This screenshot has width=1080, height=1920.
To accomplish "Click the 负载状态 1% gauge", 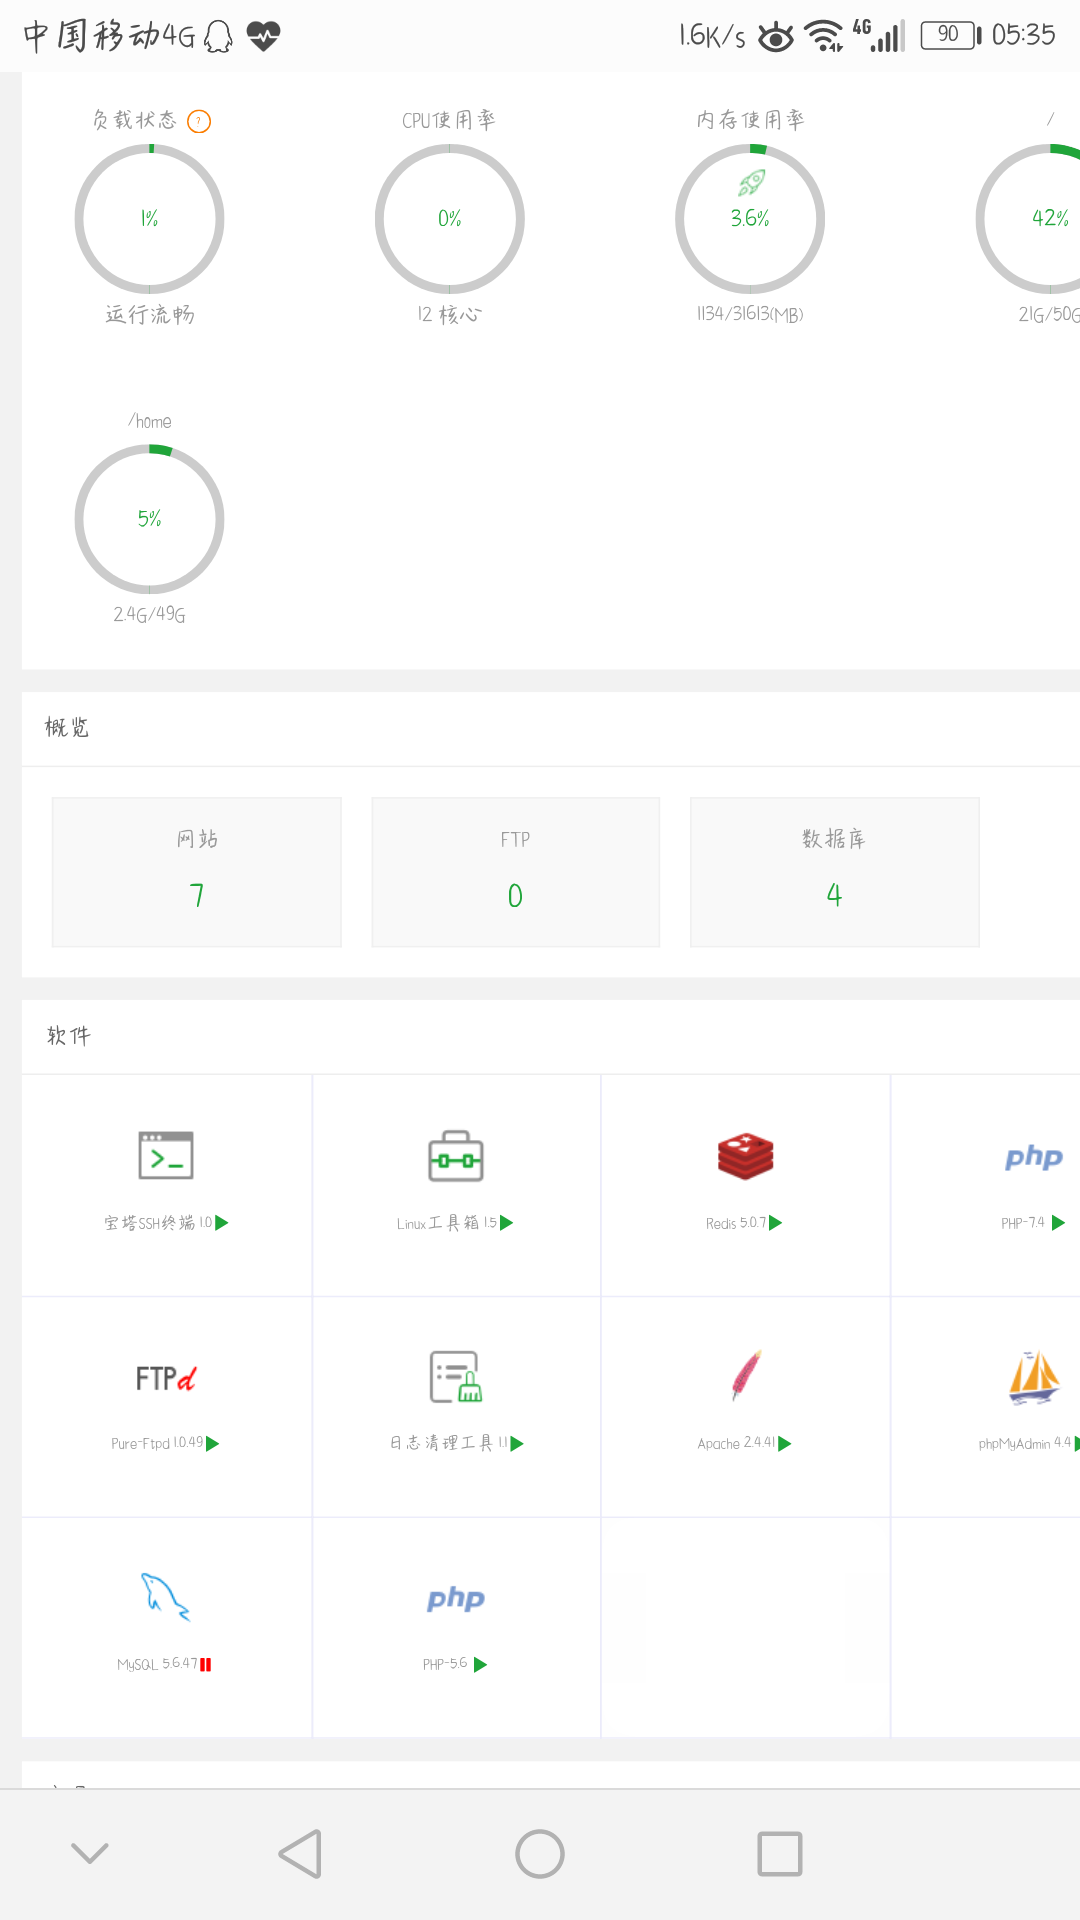I will point(150,219).
